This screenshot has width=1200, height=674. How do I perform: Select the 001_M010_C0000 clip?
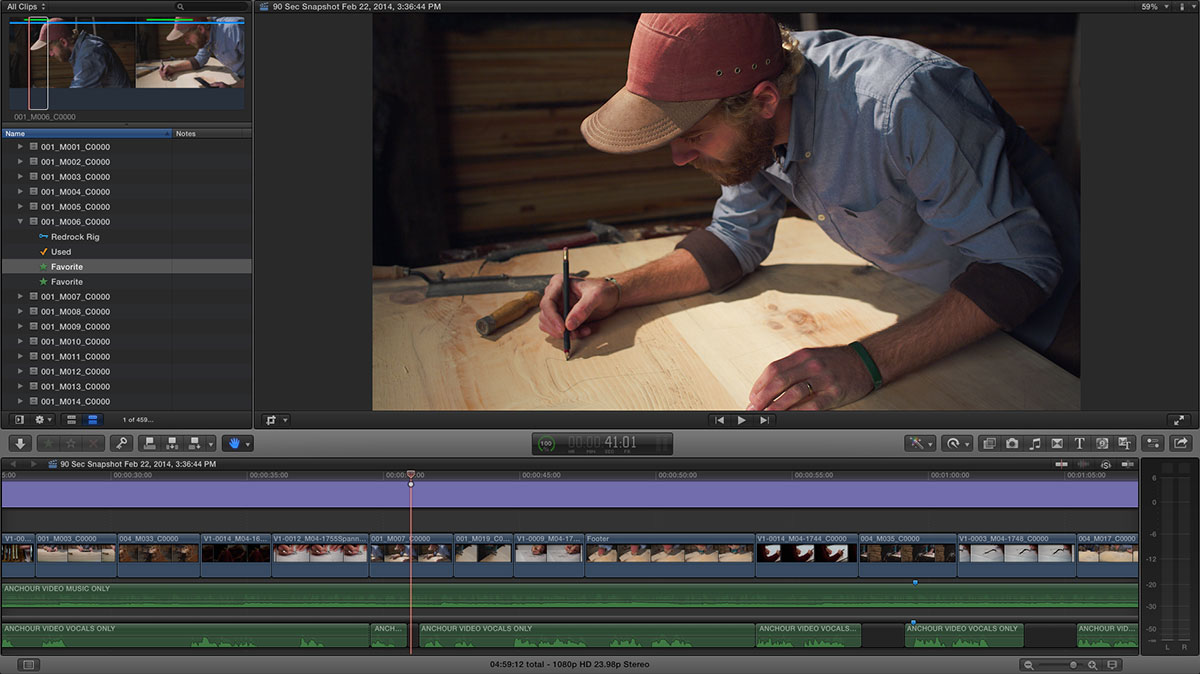pyautogui.click(x=127, y=342)
